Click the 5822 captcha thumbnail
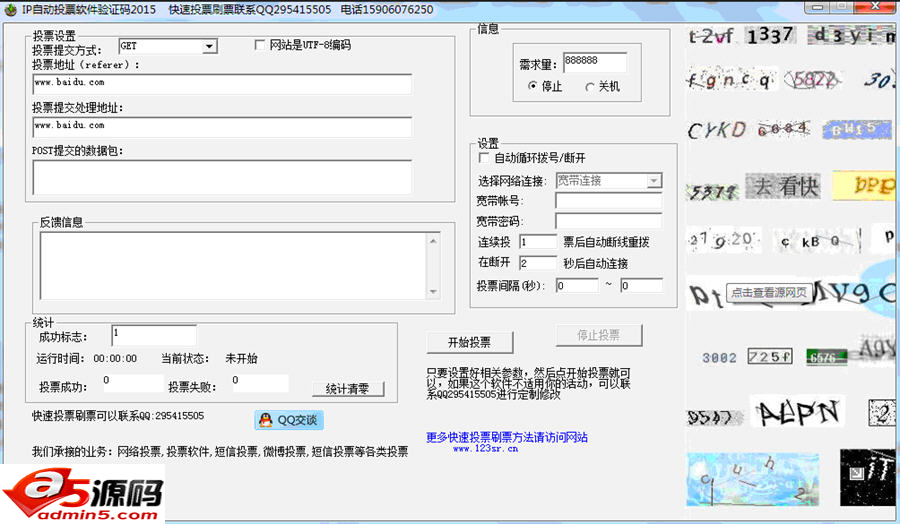The image size is (900, 524). [813, 80]
